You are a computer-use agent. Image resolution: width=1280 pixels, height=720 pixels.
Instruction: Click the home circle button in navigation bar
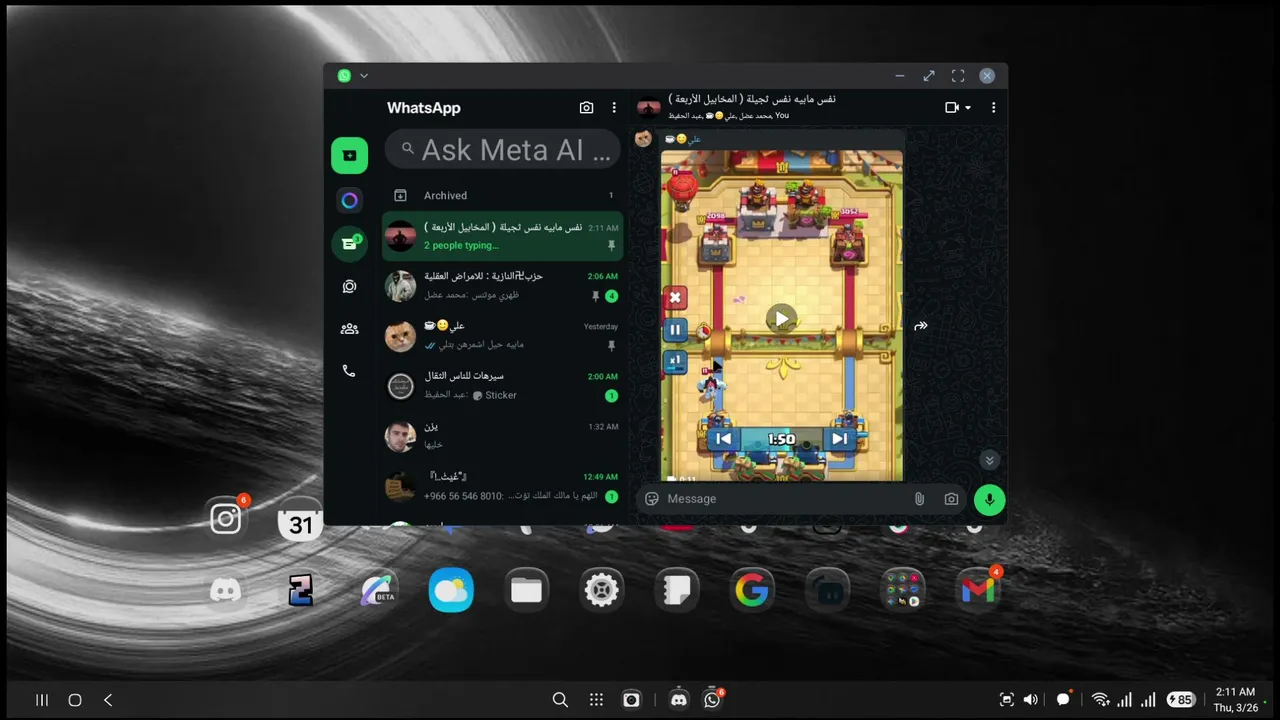pyautogui.click(x=74, y=700)
